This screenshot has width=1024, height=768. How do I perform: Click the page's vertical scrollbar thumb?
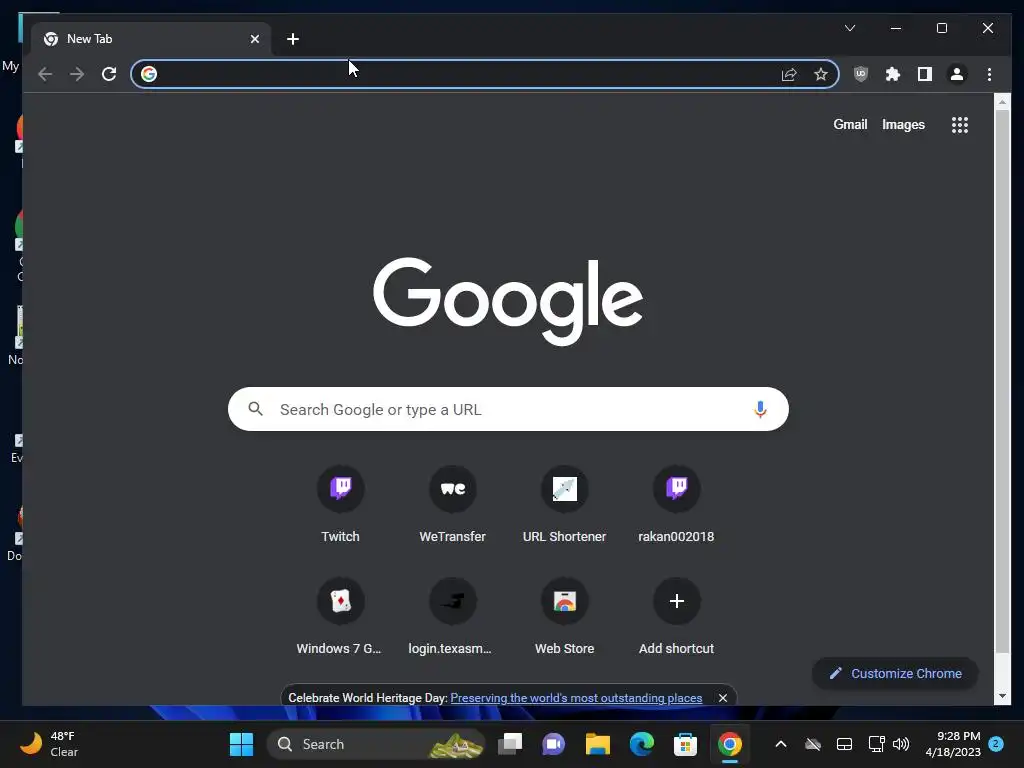1002,381
